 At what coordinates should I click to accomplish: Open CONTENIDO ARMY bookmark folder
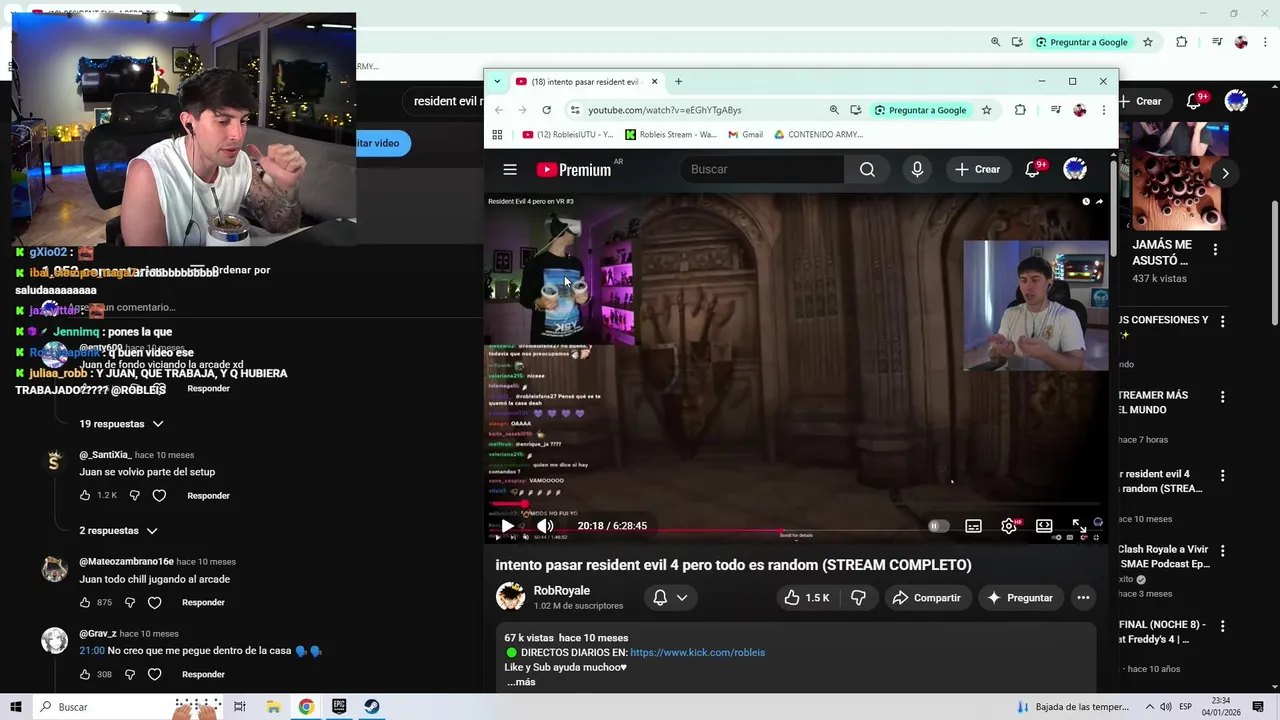(818, 134)
